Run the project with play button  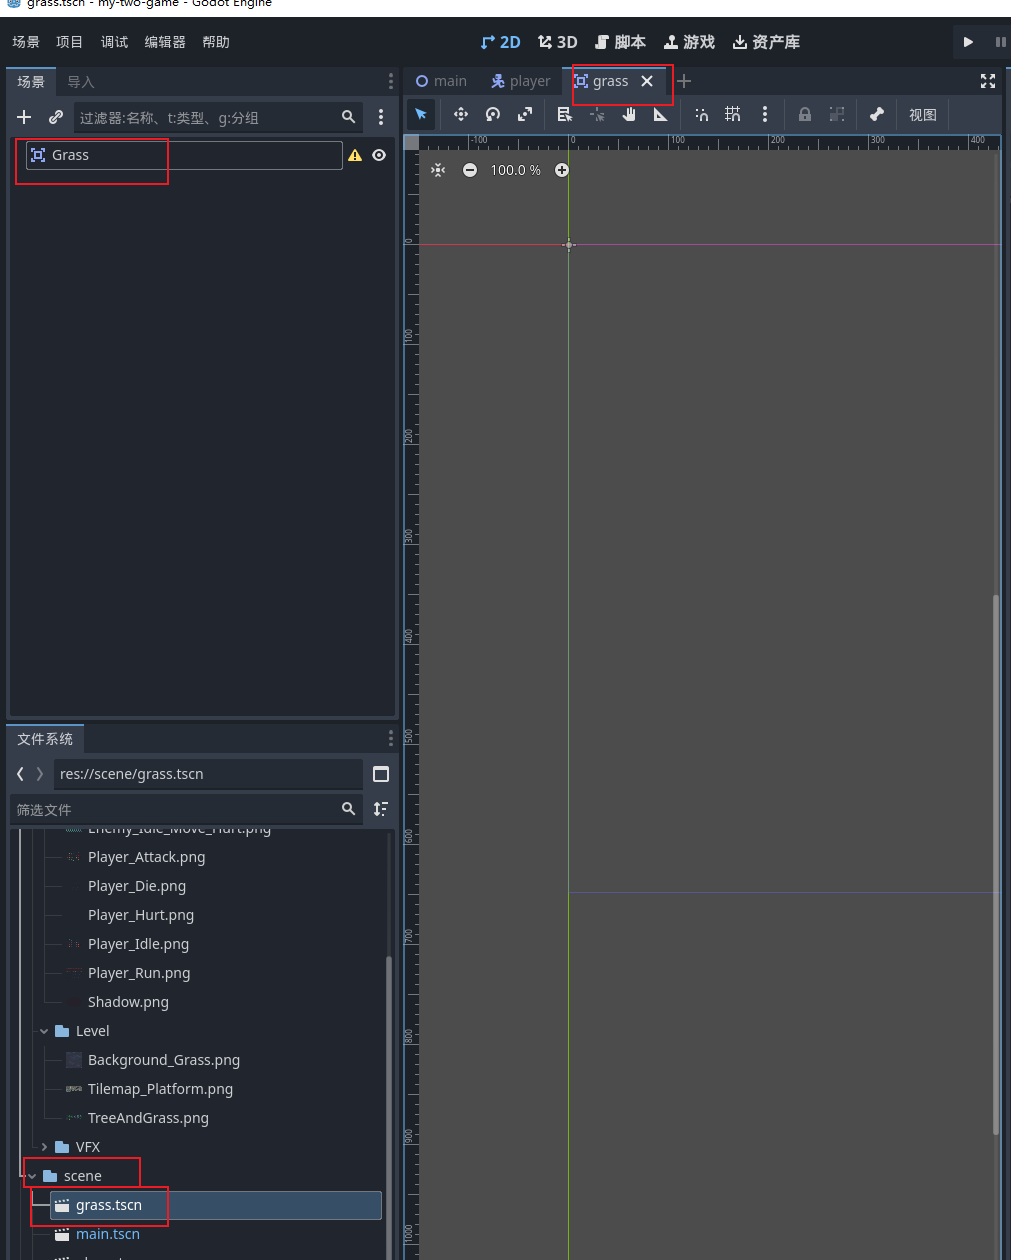click(x=968, y=42)
